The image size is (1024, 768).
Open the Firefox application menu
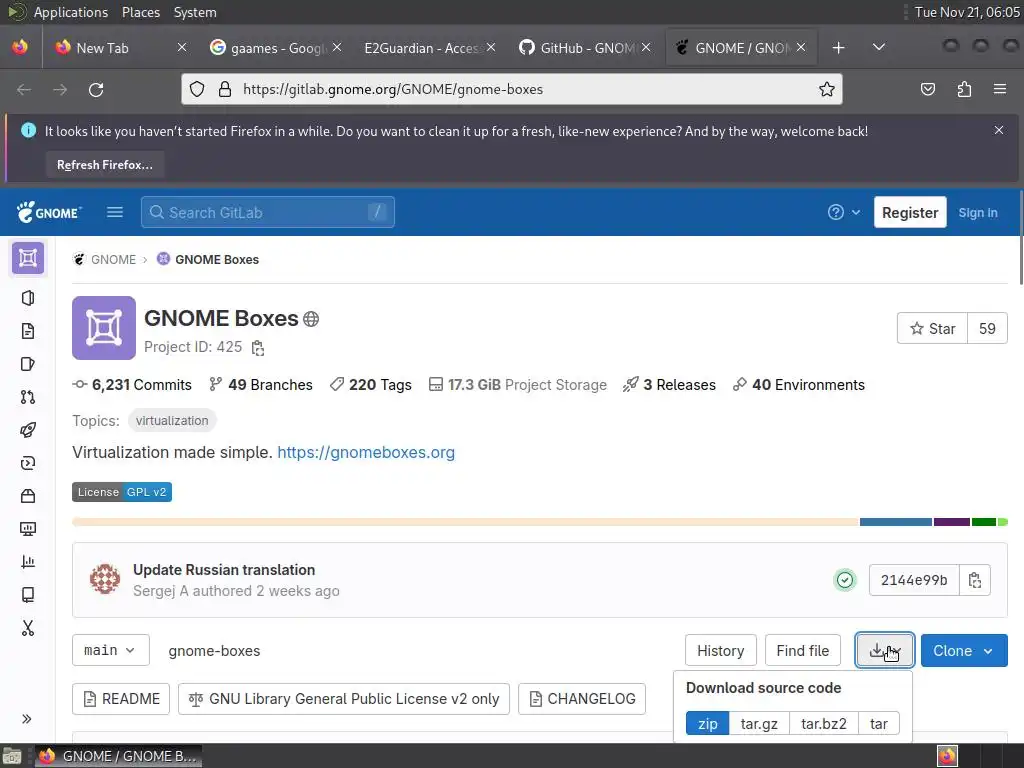click(x=1000, y=89)
